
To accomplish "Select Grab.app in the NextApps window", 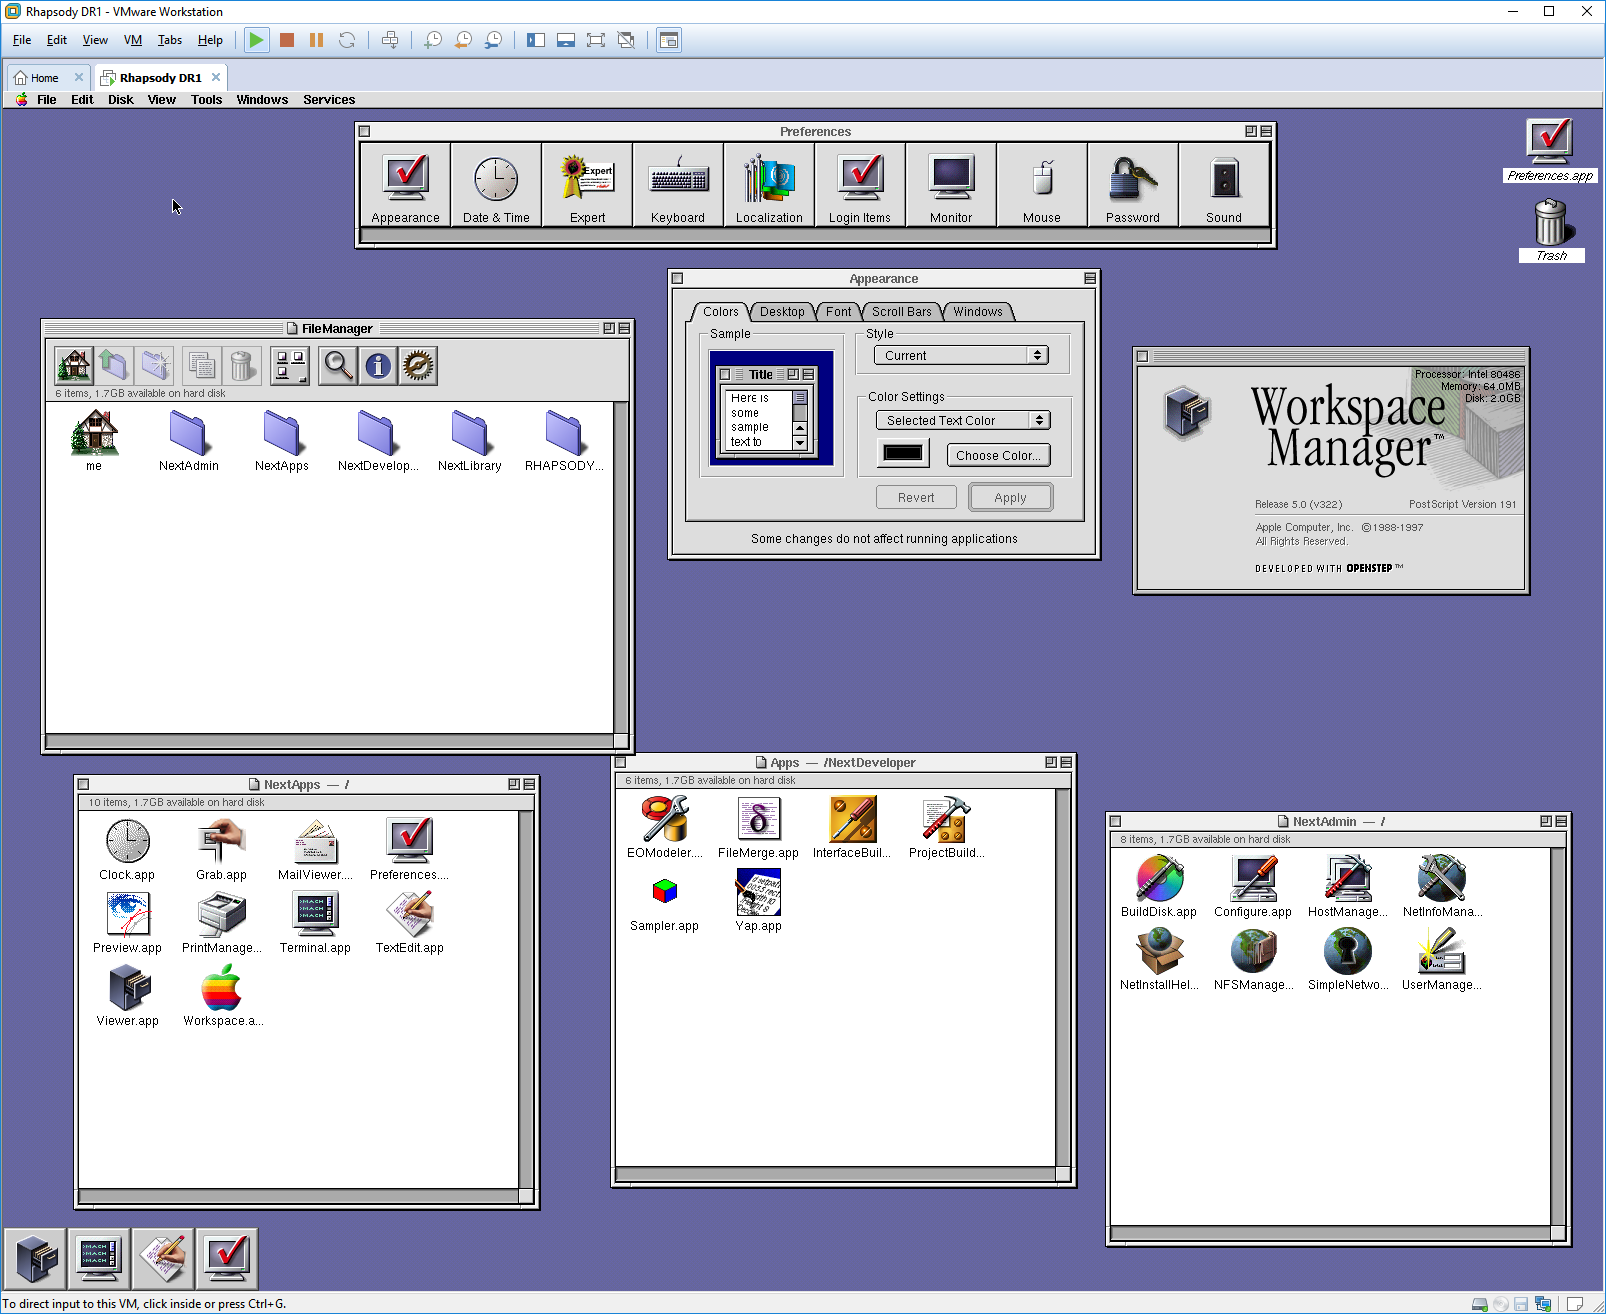I will tap(221, 849).
